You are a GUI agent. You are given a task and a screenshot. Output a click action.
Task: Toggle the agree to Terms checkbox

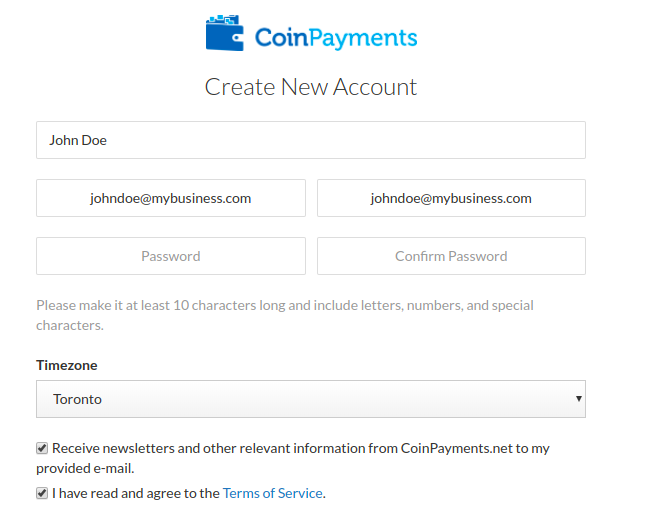coord(42,493)
